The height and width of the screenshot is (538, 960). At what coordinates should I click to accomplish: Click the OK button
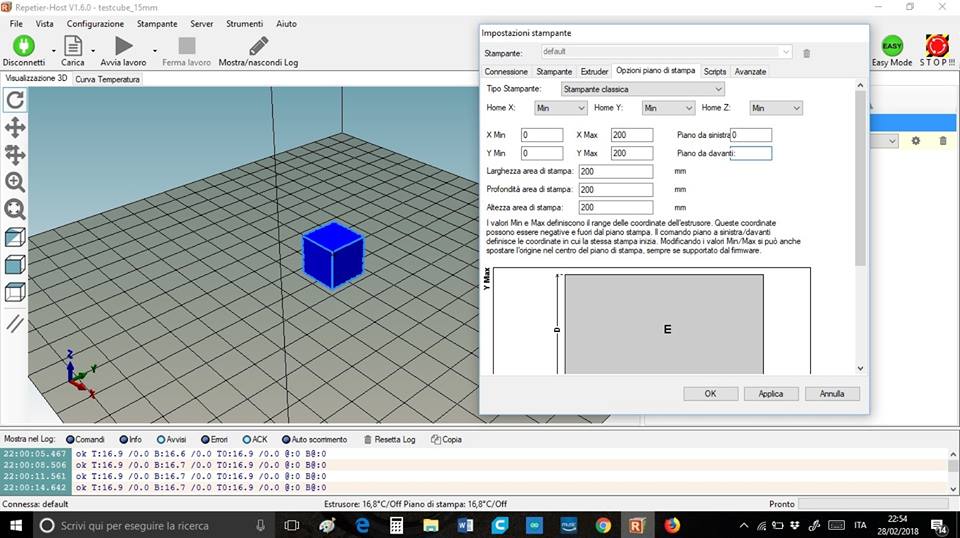click(x=710, y=394)
